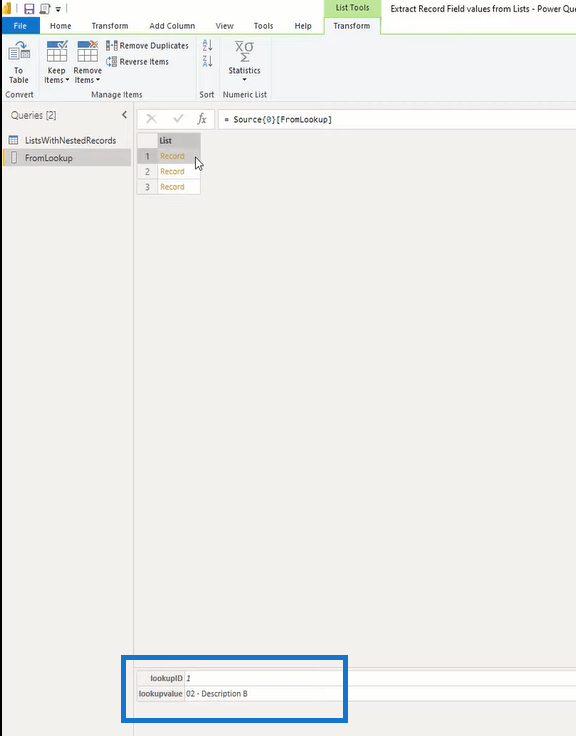Screen dimensions: 576x736
Task: Open the Record in row 3
Action: click(172, 187)
